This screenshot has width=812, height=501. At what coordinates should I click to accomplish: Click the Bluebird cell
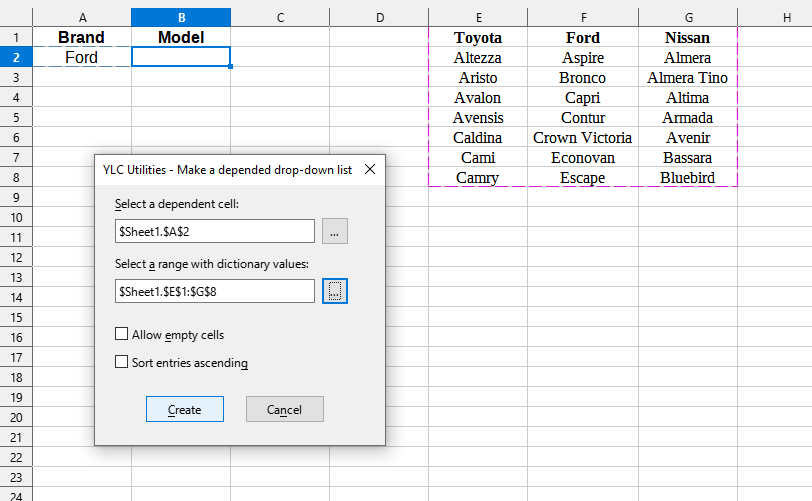point(688,177)
